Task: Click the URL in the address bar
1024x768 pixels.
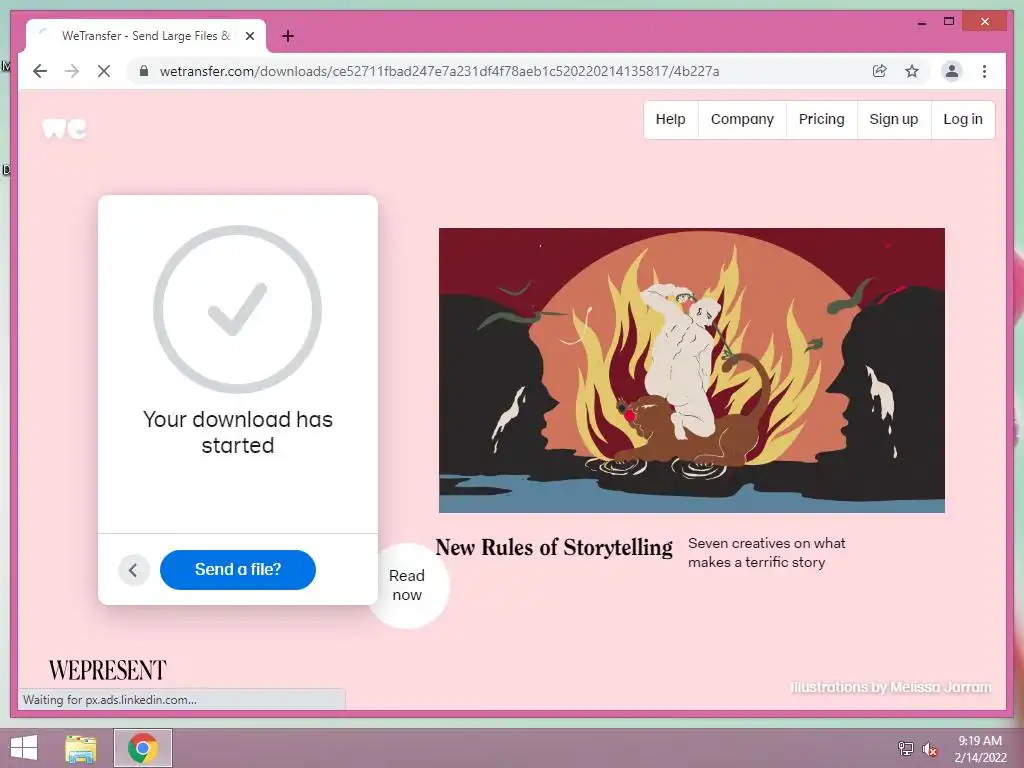Action: (x=440, y=71)
